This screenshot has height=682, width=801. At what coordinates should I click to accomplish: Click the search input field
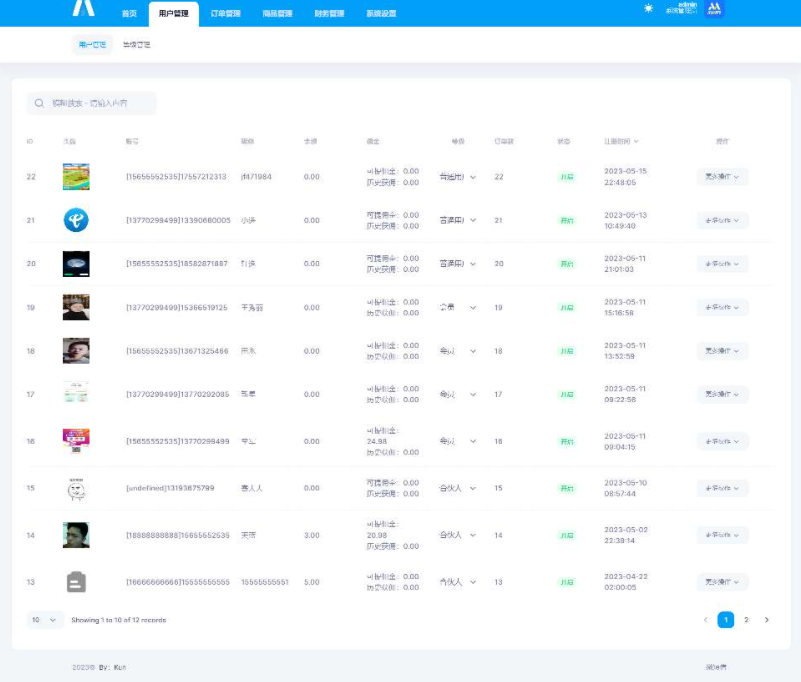[x=100, y=103]
